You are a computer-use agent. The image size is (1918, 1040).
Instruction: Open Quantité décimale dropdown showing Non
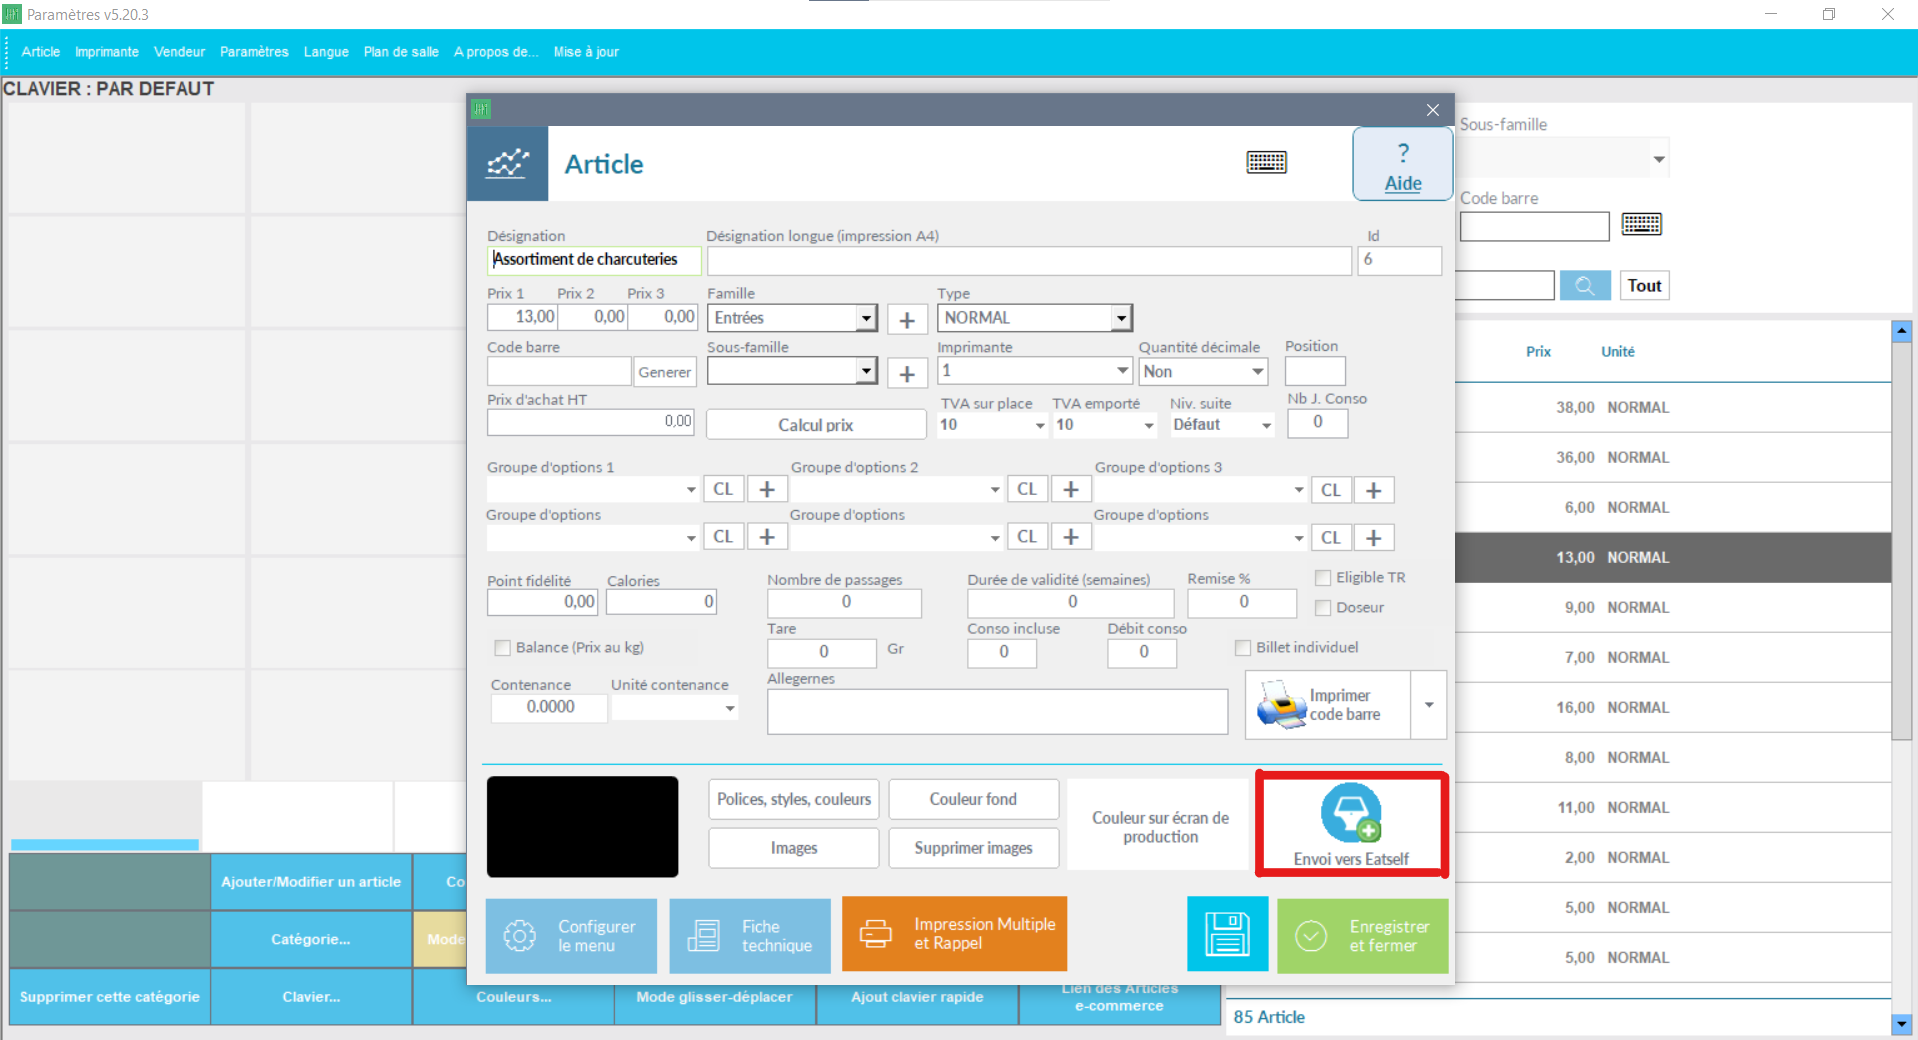click(1257, 372)
